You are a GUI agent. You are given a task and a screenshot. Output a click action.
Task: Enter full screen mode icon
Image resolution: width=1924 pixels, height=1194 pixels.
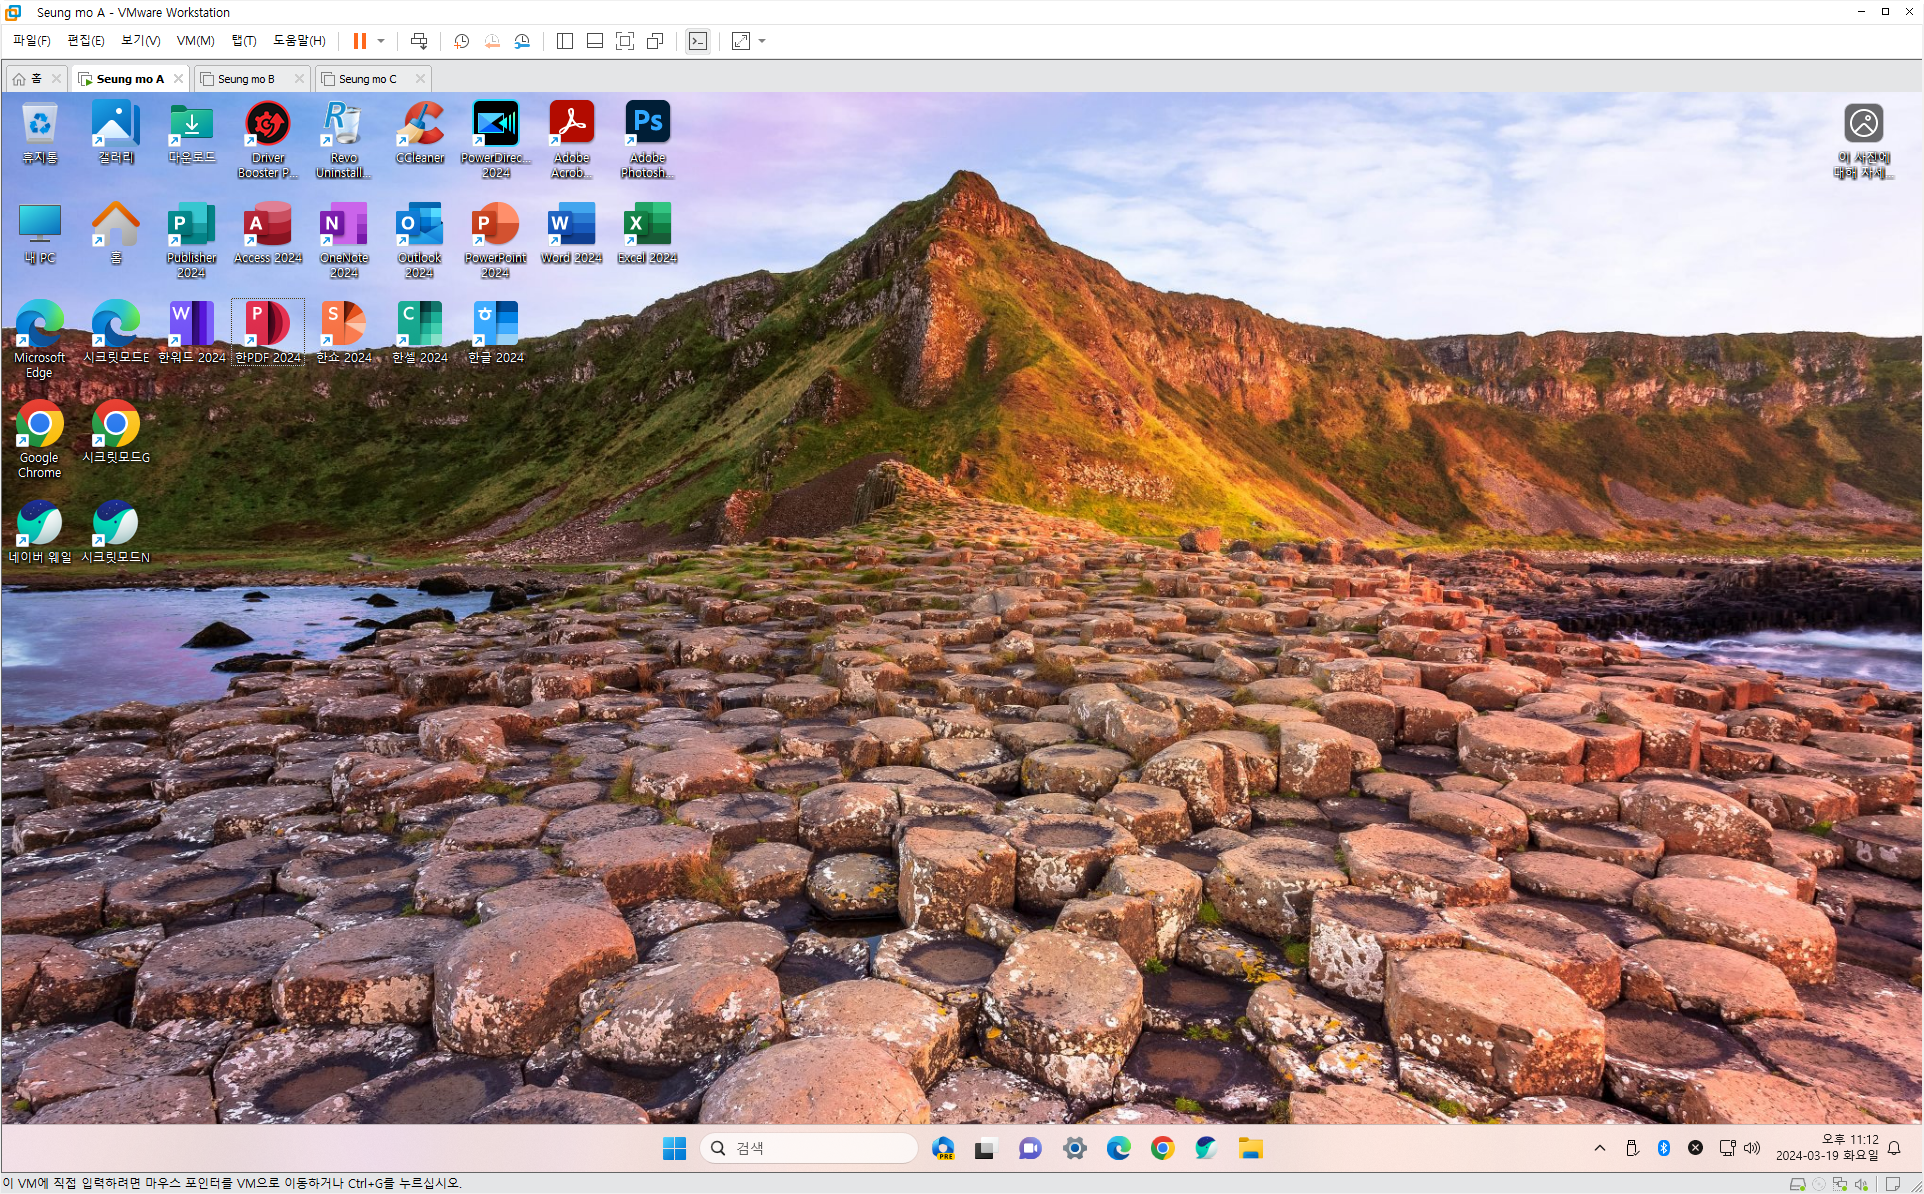pyautogui.click(x=625, y=41)
